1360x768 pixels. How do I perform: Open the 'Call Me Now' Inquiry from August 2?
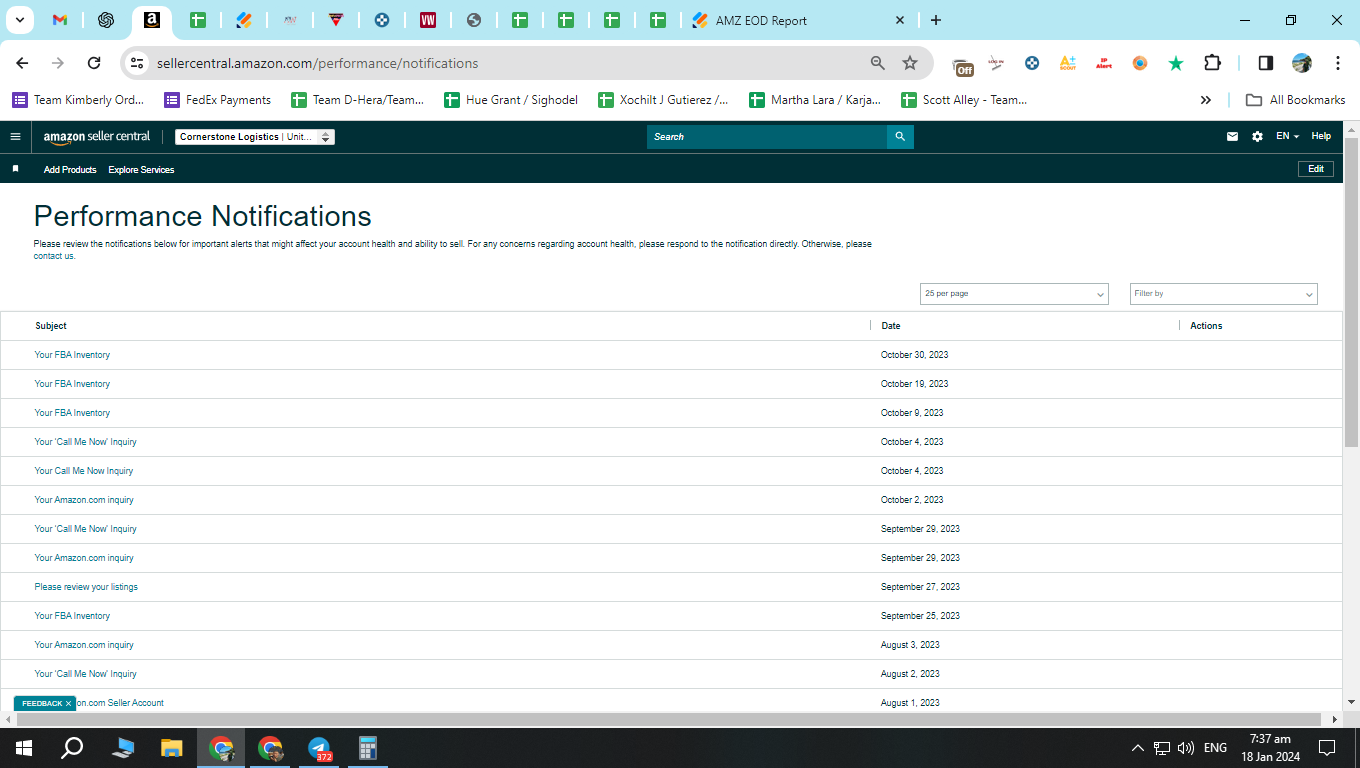pyautogui.click(x=86, y=674)
